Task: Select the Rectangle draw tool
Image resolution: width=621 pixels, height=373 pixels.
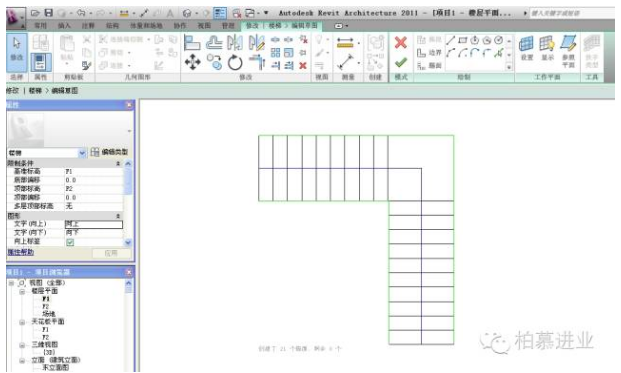Action: click(x=463, y=40)
